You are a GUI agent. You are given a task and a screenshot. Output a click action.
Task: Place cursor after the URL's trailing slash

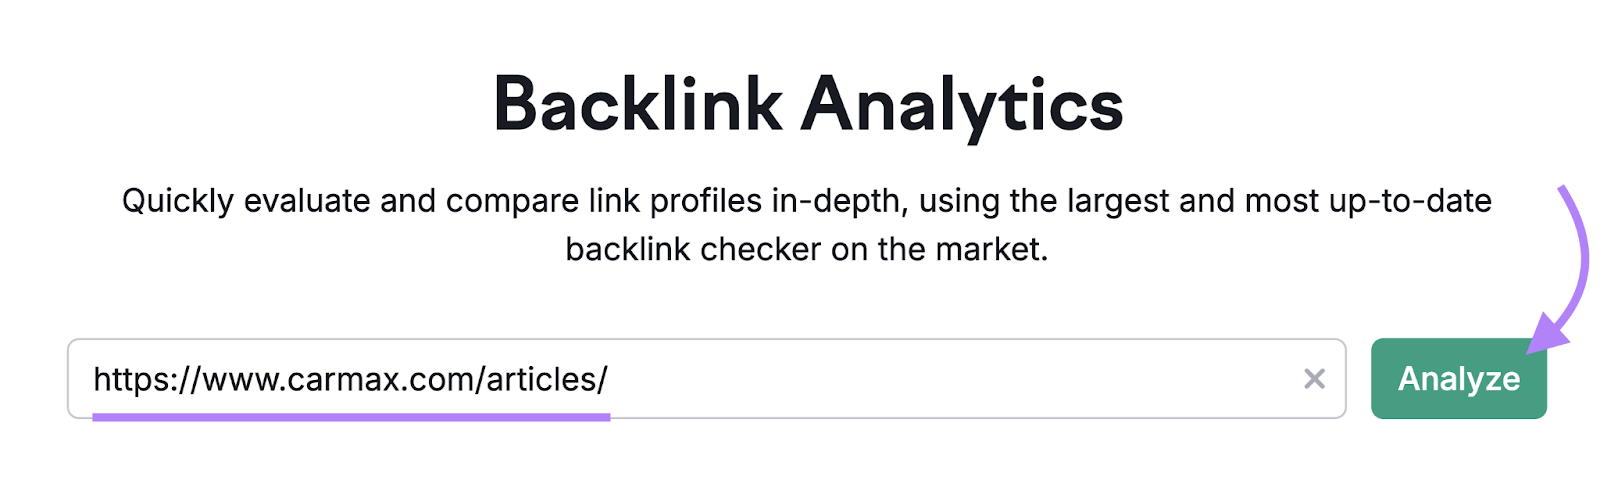[609, 380]
